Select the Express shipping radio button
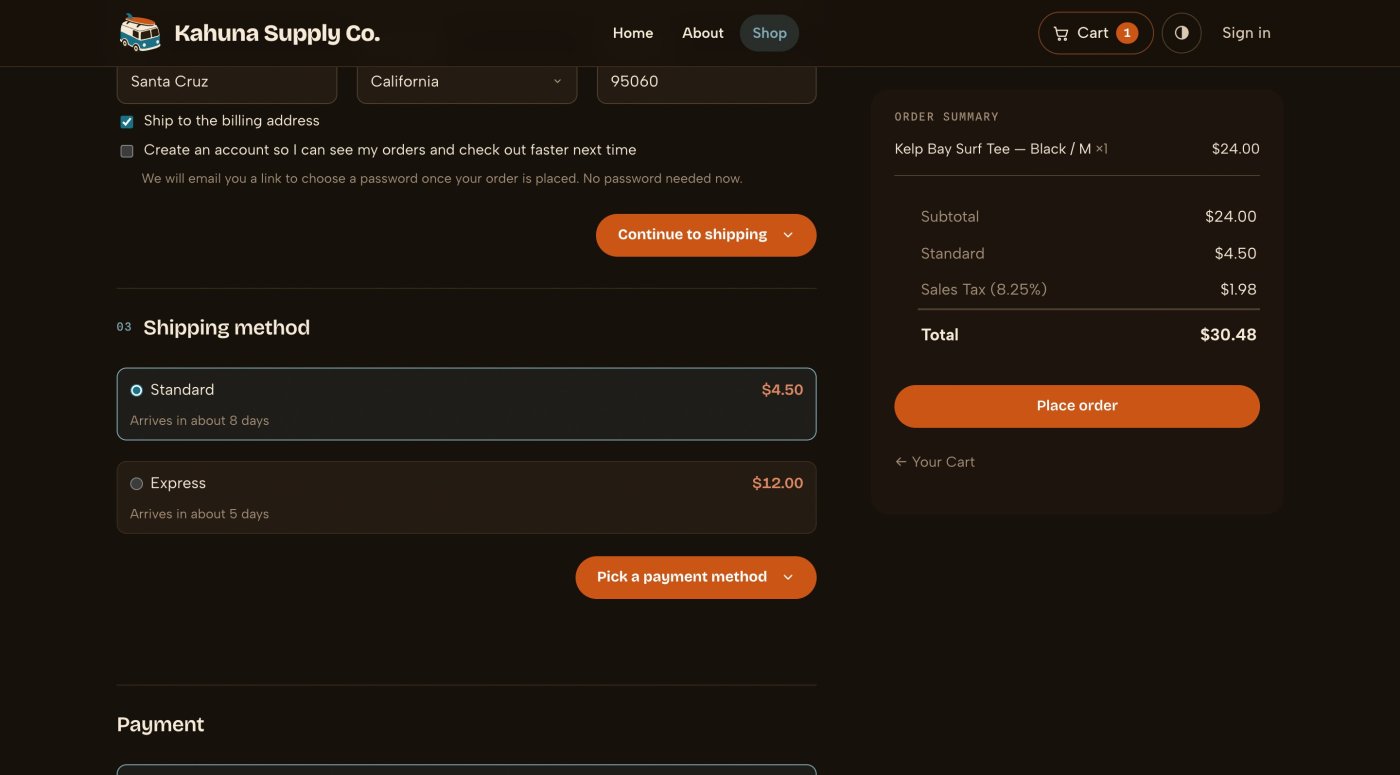The width and height of the screenshot is (1400, 775). click(x=137, y=484)
